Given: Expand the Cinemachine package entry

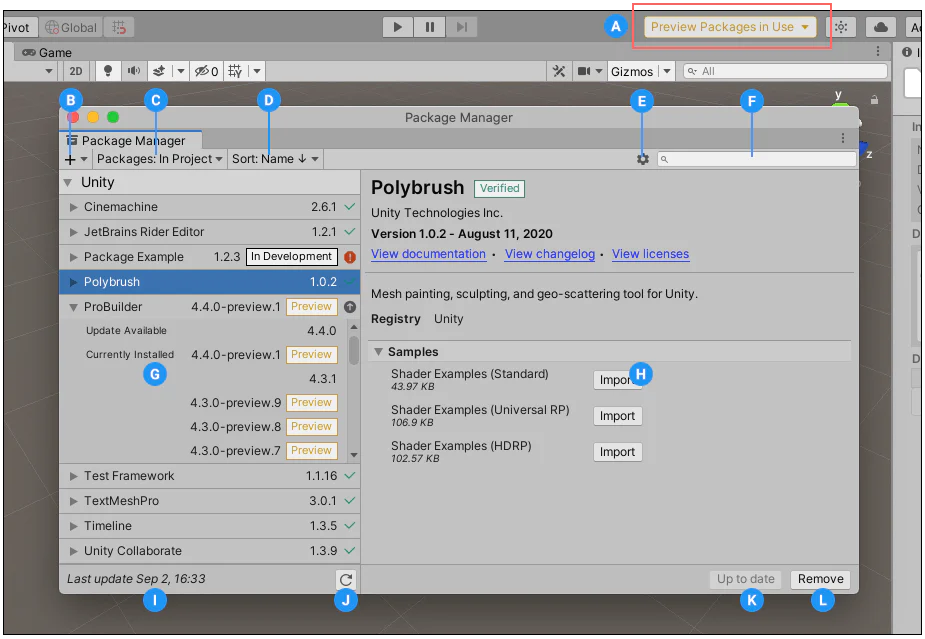Looking at the screenshot, I should point(73,207).
